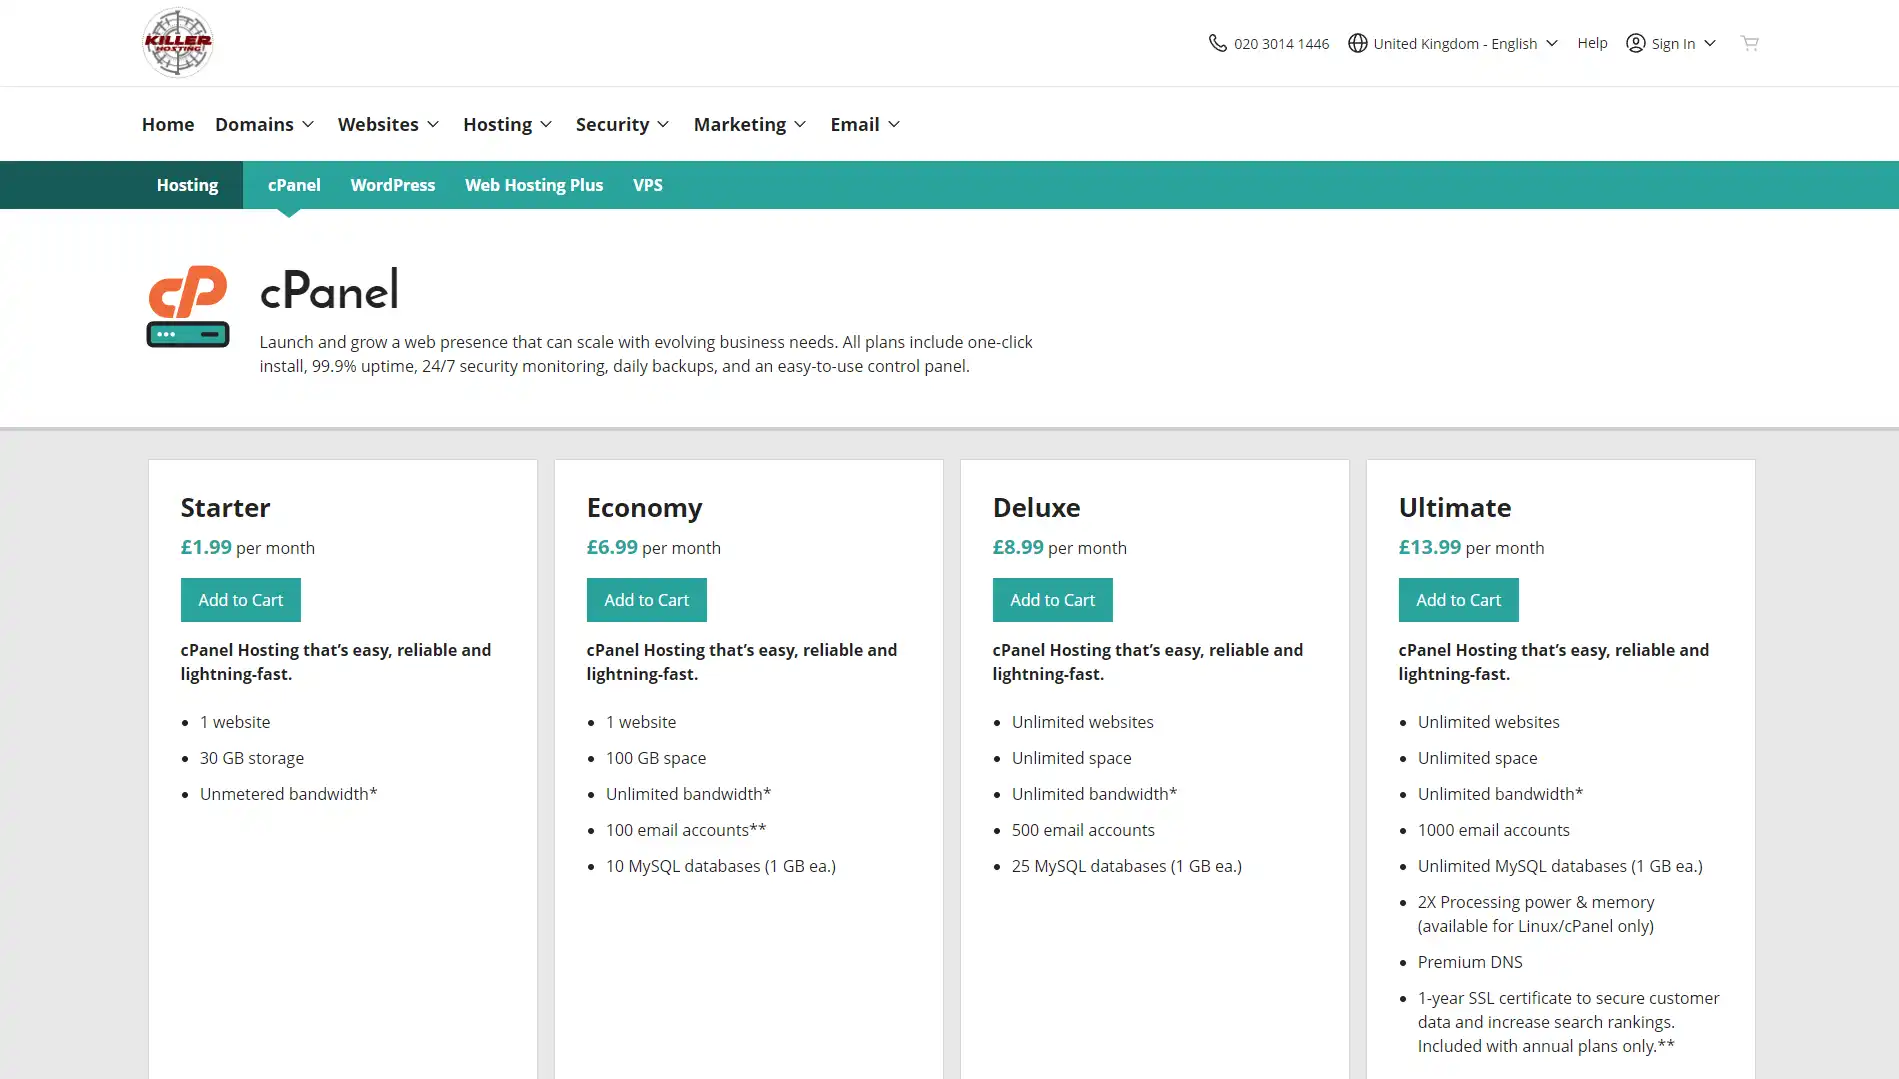Open the VPS tab
1899x1079 pixels.
[x=647, y=185]
